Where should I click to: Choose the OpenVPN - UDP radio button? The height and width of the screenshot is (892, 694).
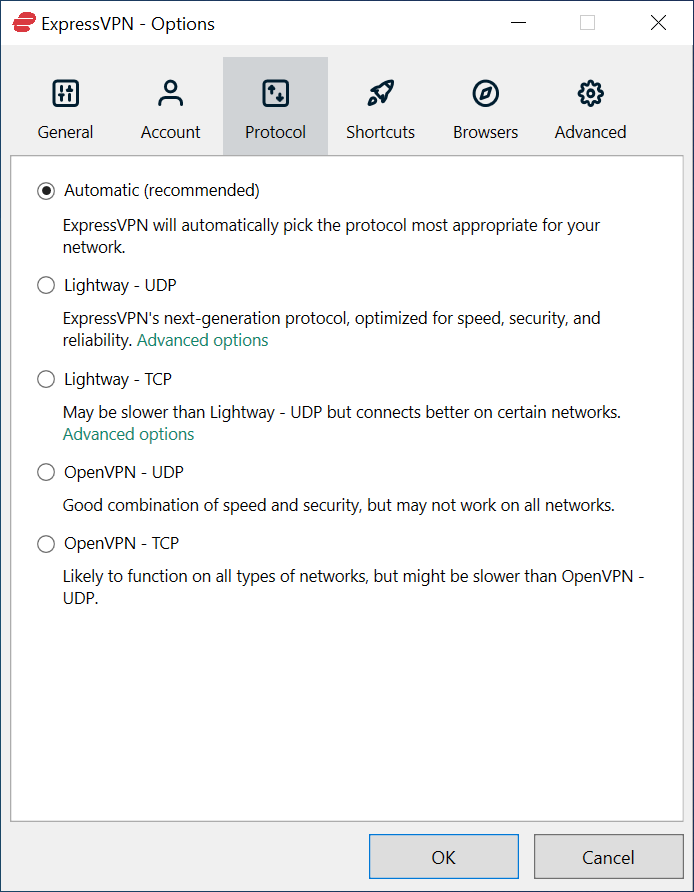tap(46, 472)
